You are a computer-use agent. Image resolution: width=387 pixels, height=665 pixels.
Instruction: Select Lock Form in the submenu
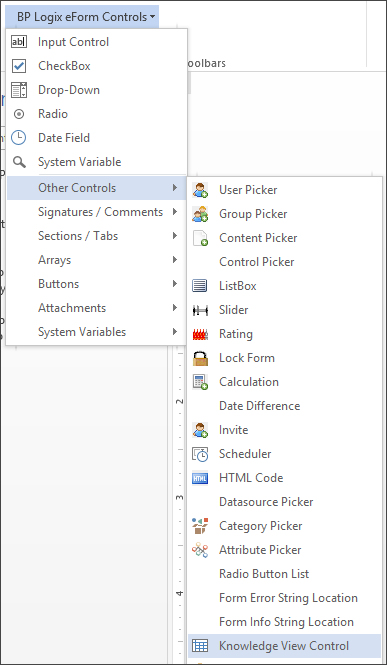(284, 358)
